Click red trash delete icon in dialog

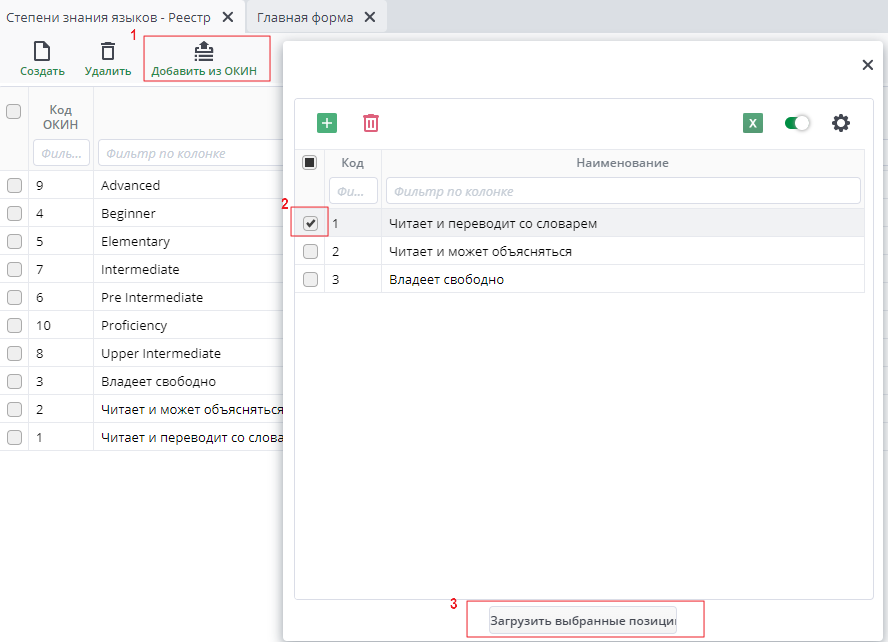pyautogui.click(x=371, y=123)
